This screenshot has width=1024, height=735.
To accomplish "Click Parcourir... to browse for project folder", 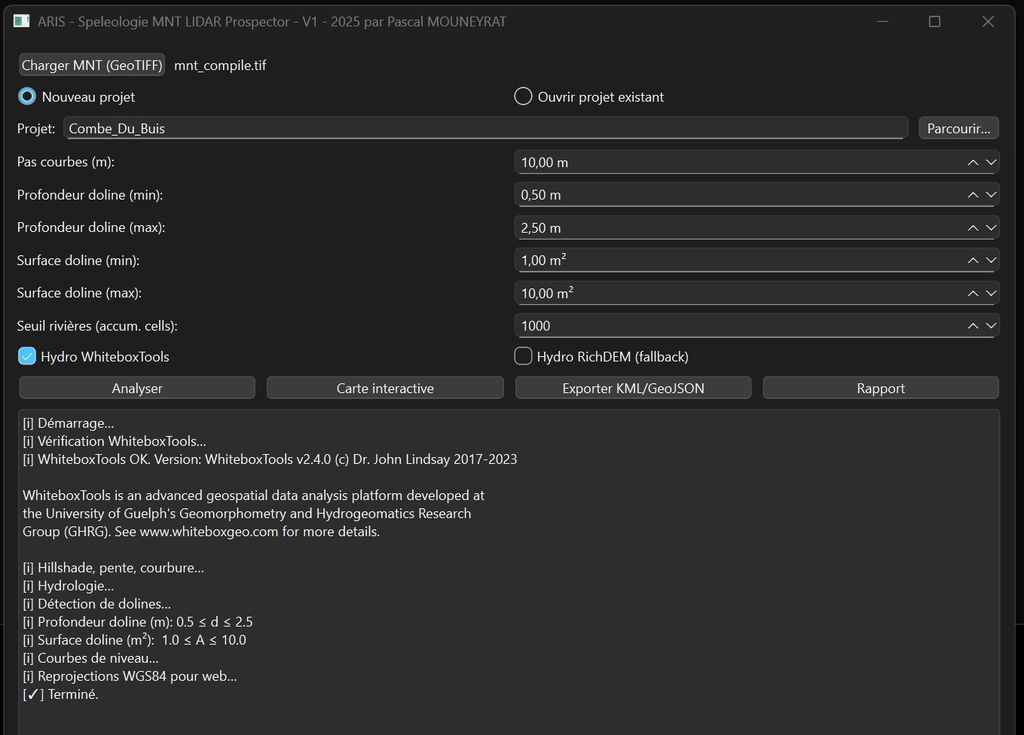I will pos(958,128).
